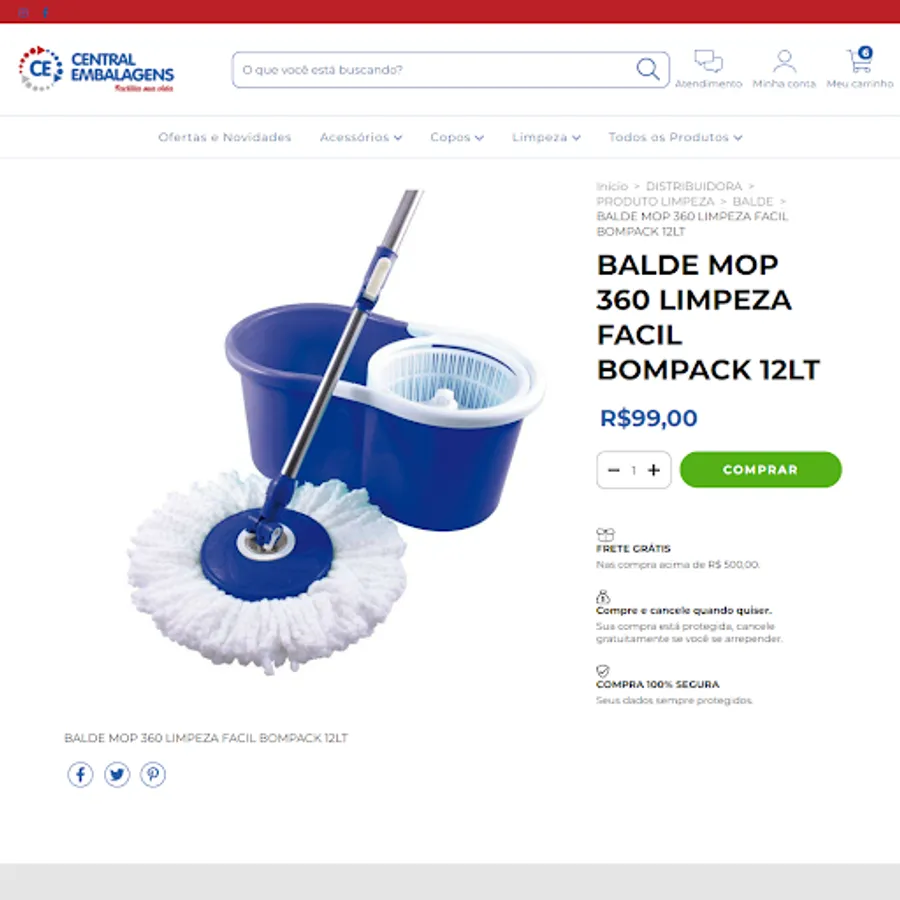The width and height of the screenshot is (900, 900).
Task: Increase quantity with plus button
Action: 654,470
